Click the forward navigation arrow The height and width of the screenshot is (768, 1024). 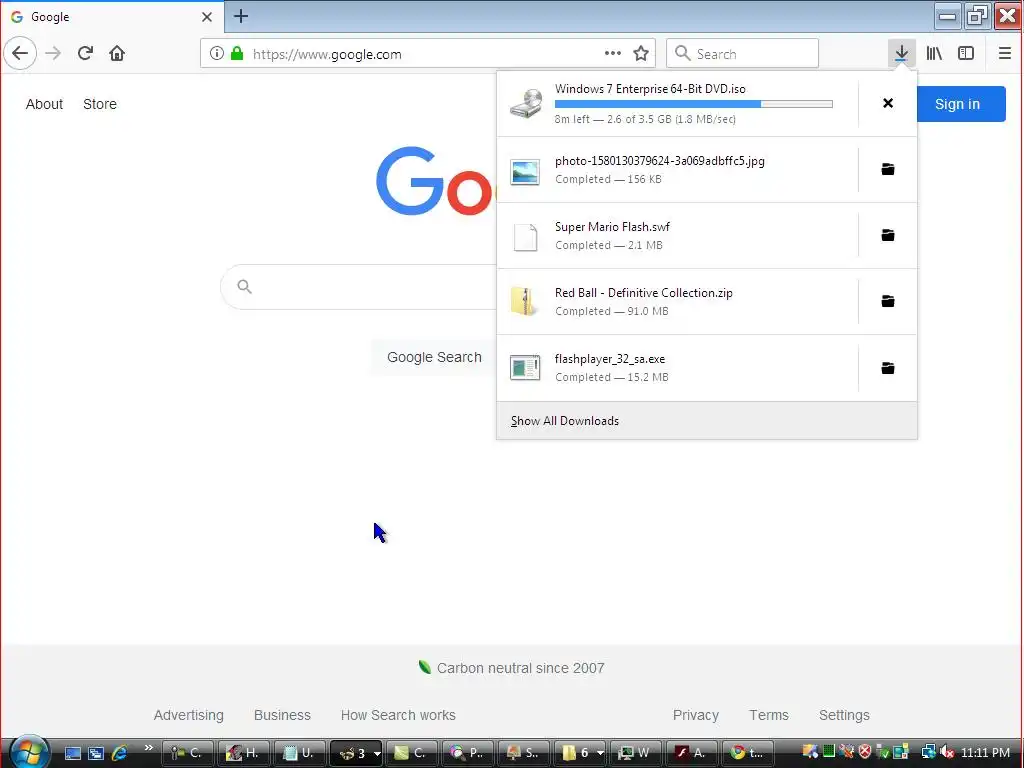(54, 54)
